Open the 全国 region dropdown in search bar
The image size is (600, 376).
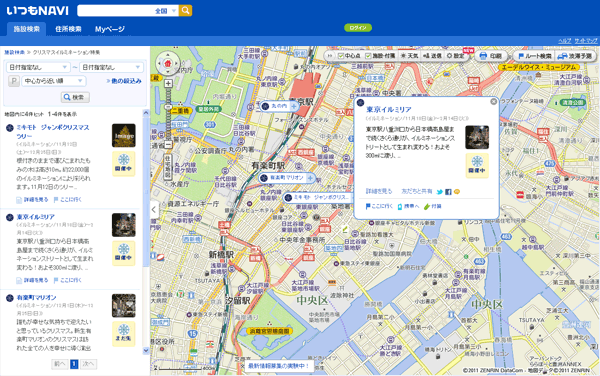point(166,11)
